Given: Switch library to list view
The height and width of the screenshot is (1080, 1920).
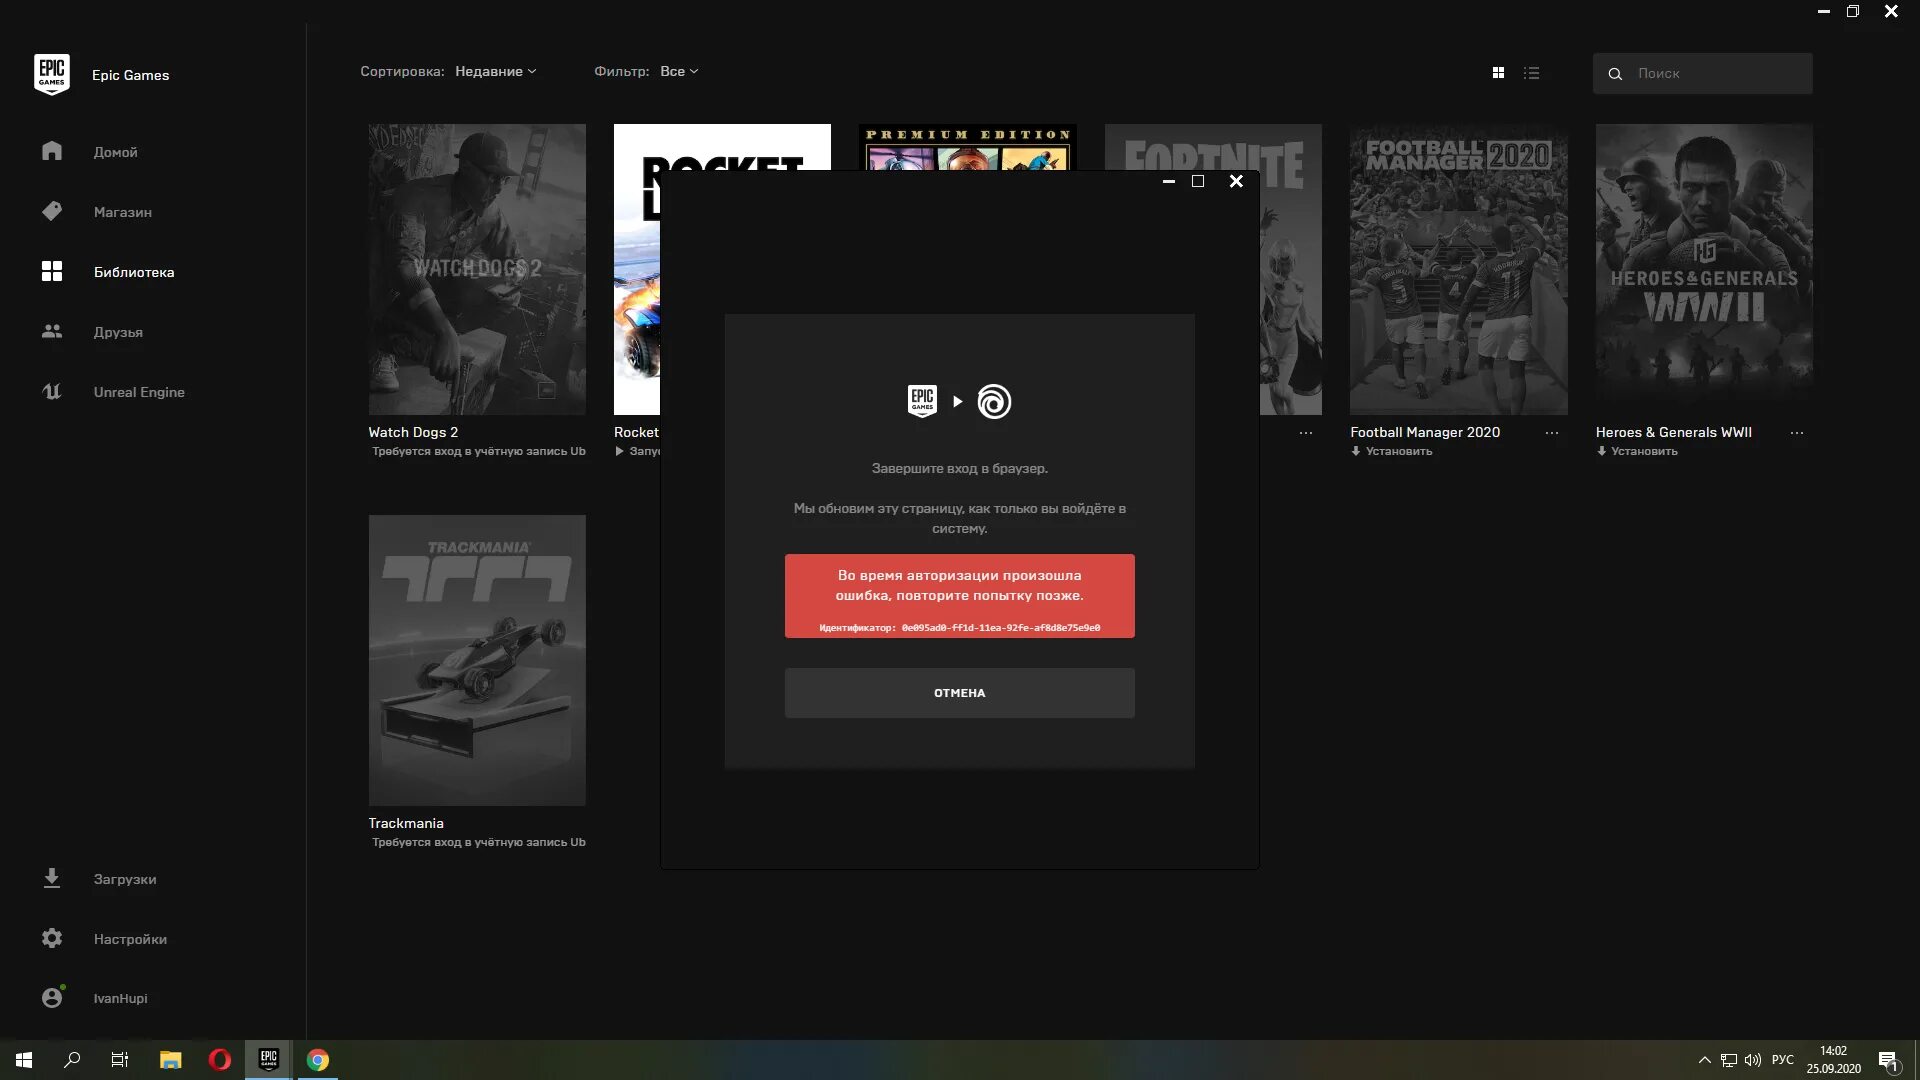Looking at the screenshot, I should (x=1531, y=73).
